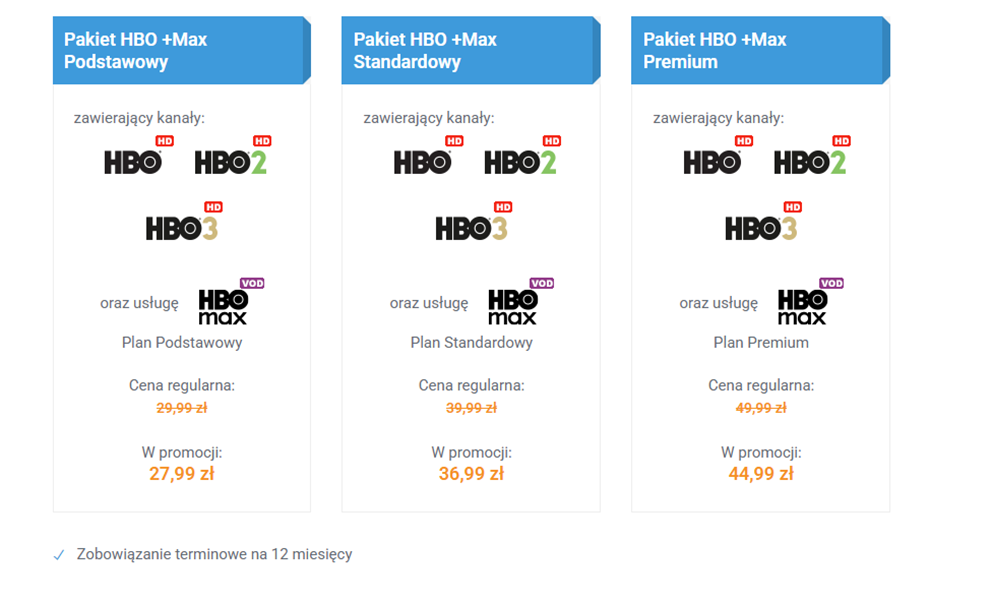Click the Zobowiązanie terminowe na 12 miesięcy text
The width and height of the screenshot is (991, 603).
click(214, 554)
